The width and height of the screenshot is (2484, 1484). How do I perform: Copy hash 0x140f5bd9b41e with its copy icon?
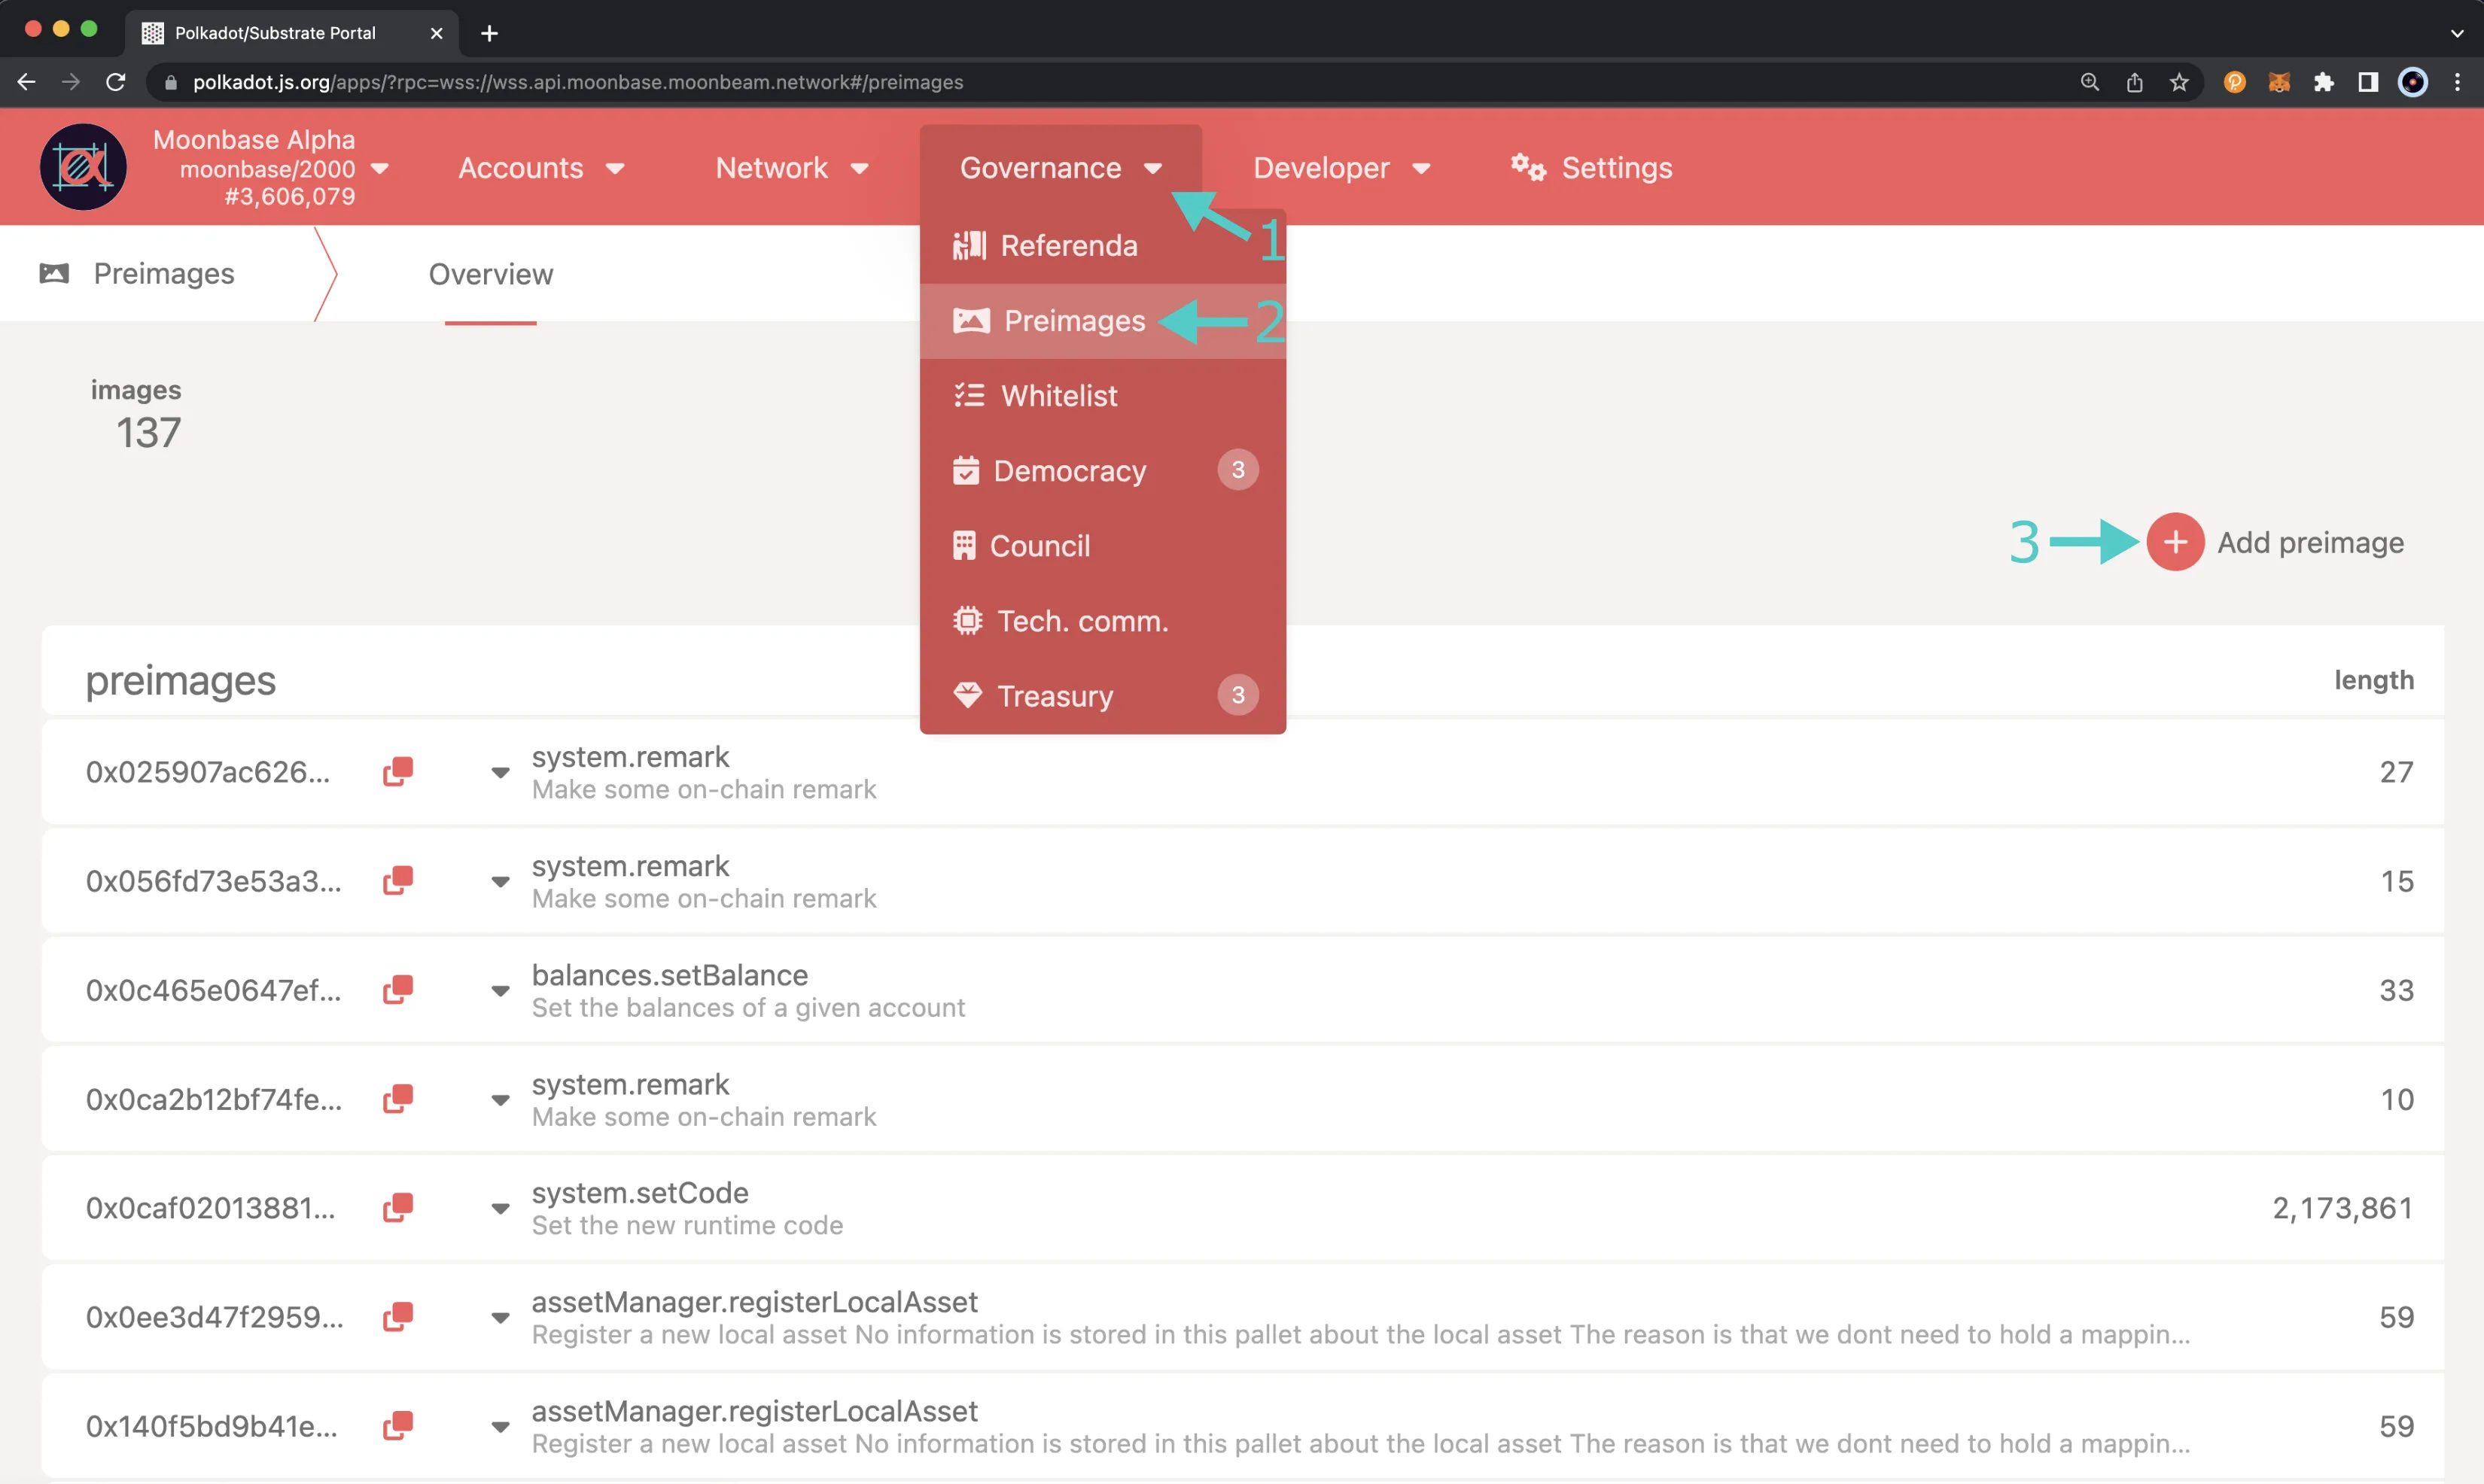tap(398, 1426)
